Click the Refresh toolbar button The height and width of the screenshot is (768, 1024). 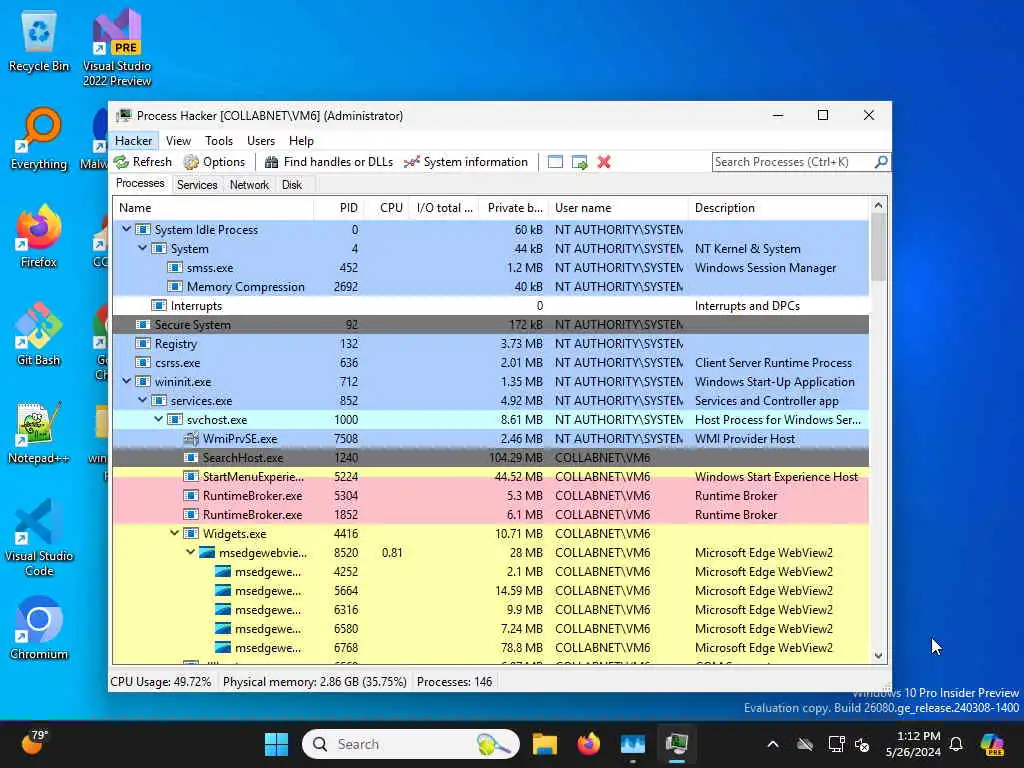(143, 162)
